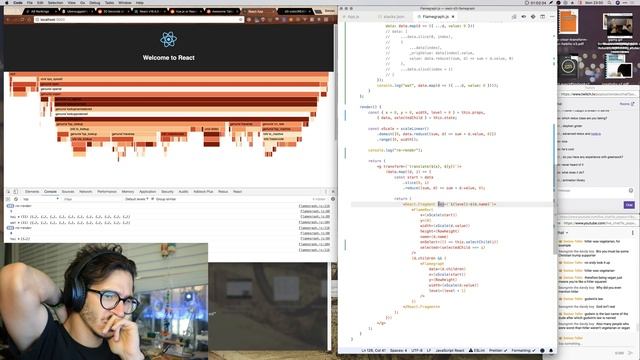Open the topmost Flamegraph.js source link
Screen dimensions: 640x360
pos(314,206)
